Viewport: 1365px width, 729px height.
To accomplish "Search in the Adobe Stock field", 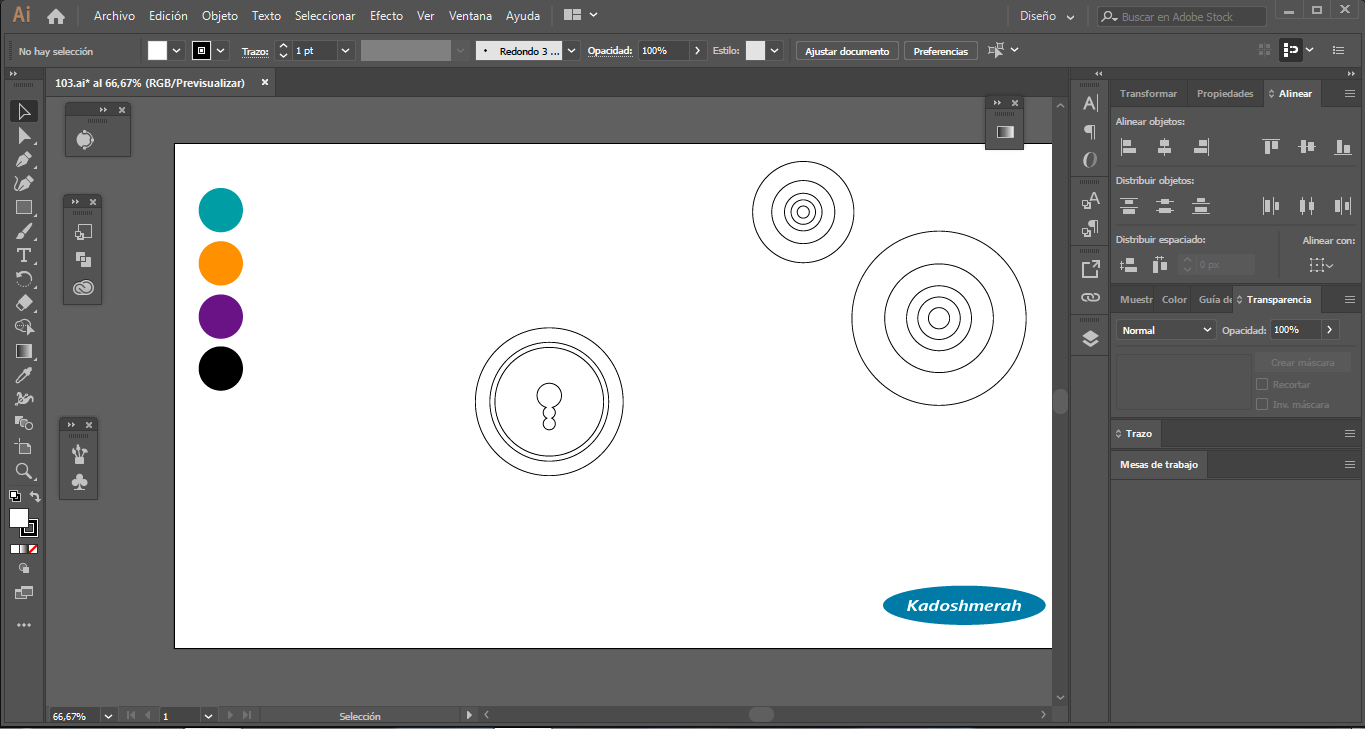I will pos(1182,16).
